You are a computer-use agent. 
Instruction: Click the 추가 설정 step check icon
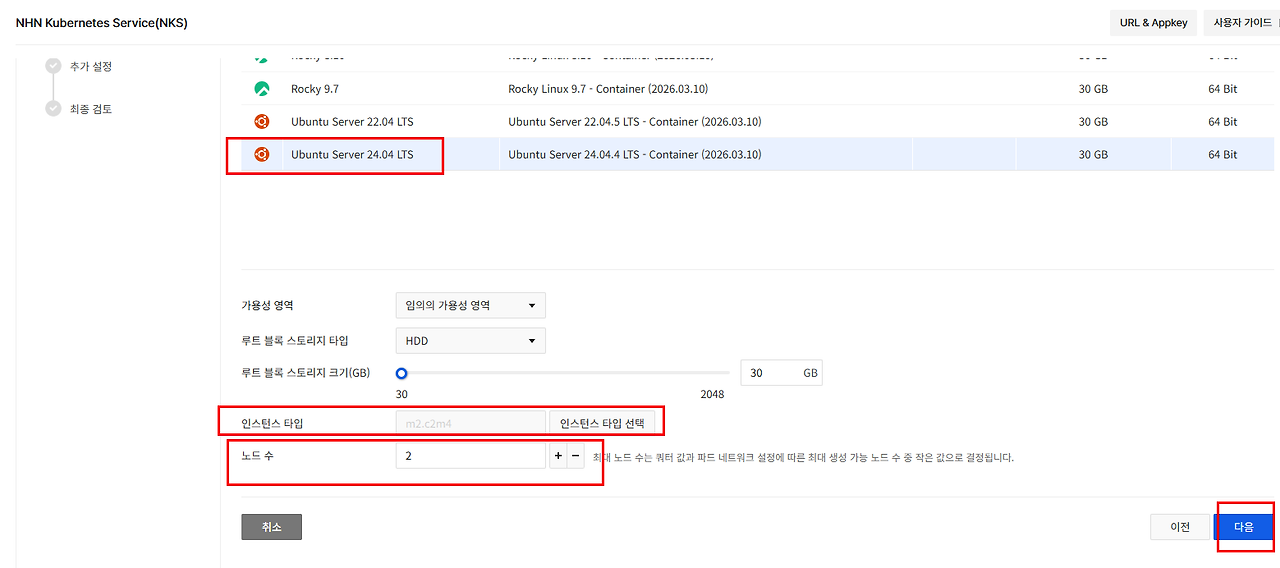coord(53,66)
